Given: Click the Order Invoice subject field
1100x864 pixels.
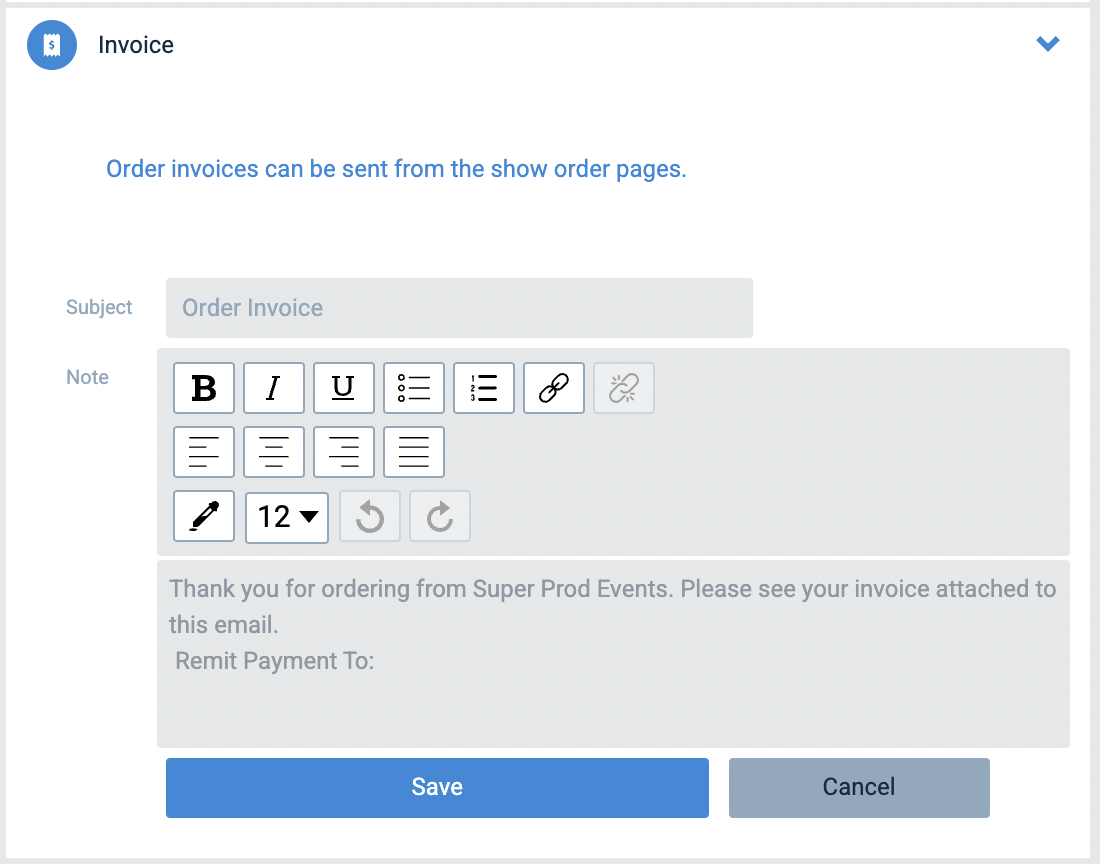Looking at the screenshot, I should point(459,307).
